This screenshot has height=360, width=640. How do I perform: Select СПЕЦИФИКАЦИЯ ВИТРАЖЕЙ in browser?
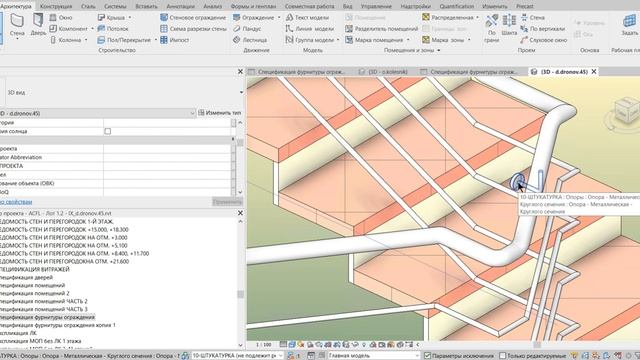coord(34,269)
